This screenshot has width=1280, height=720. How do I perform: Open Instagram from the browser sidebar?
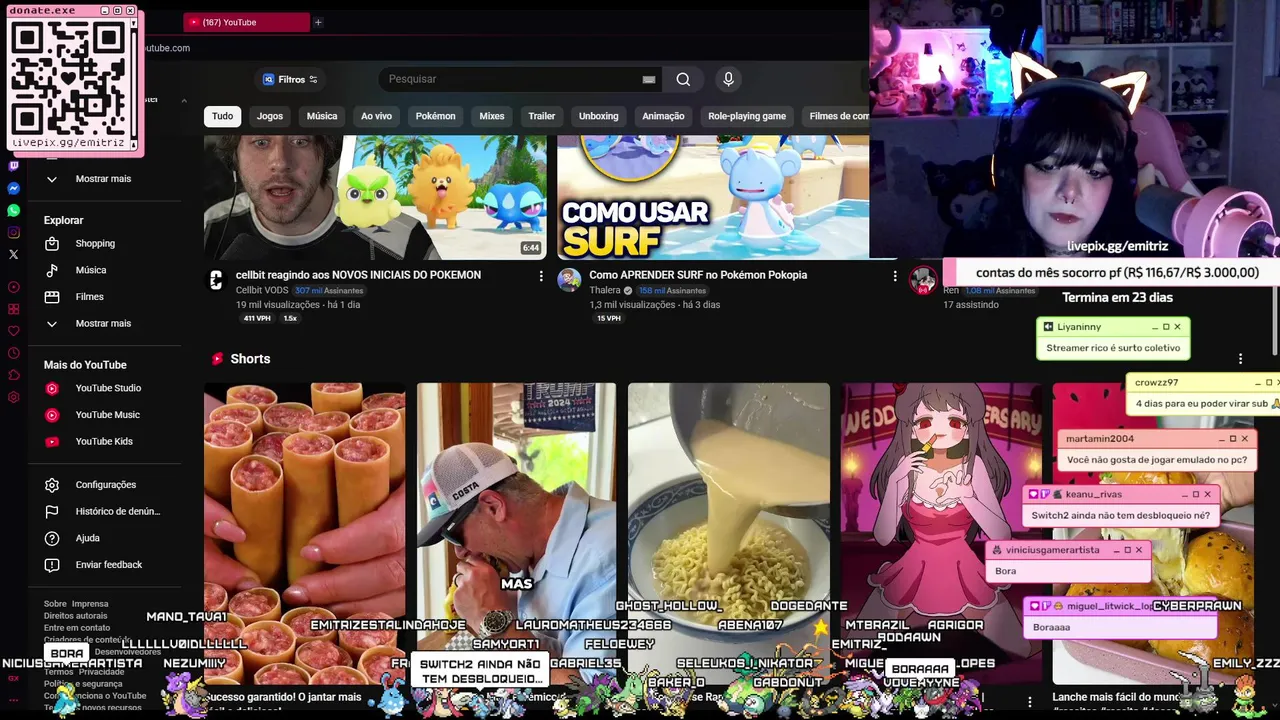click(x=13, y=232)
